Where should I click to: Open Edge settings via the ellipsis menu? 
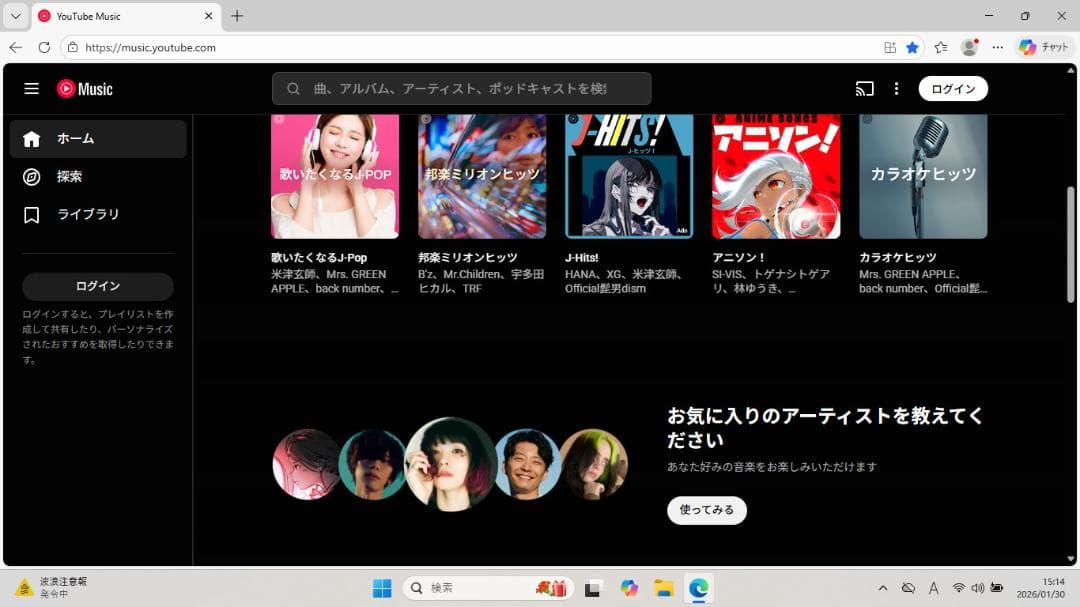tap(998, 47)
